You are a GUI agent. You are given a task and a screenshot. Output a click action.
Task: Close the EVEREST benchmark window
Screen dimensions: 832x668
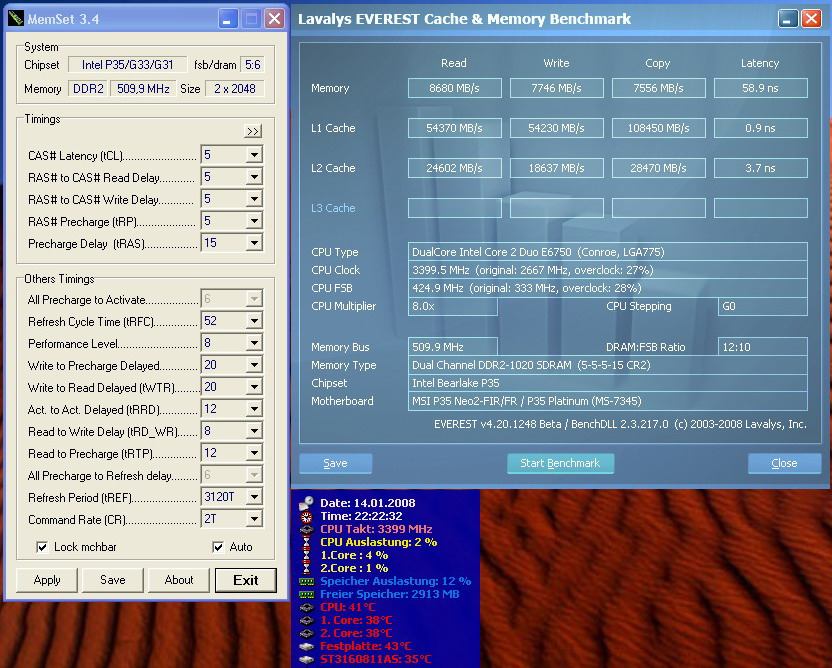(x=811, y=19)
